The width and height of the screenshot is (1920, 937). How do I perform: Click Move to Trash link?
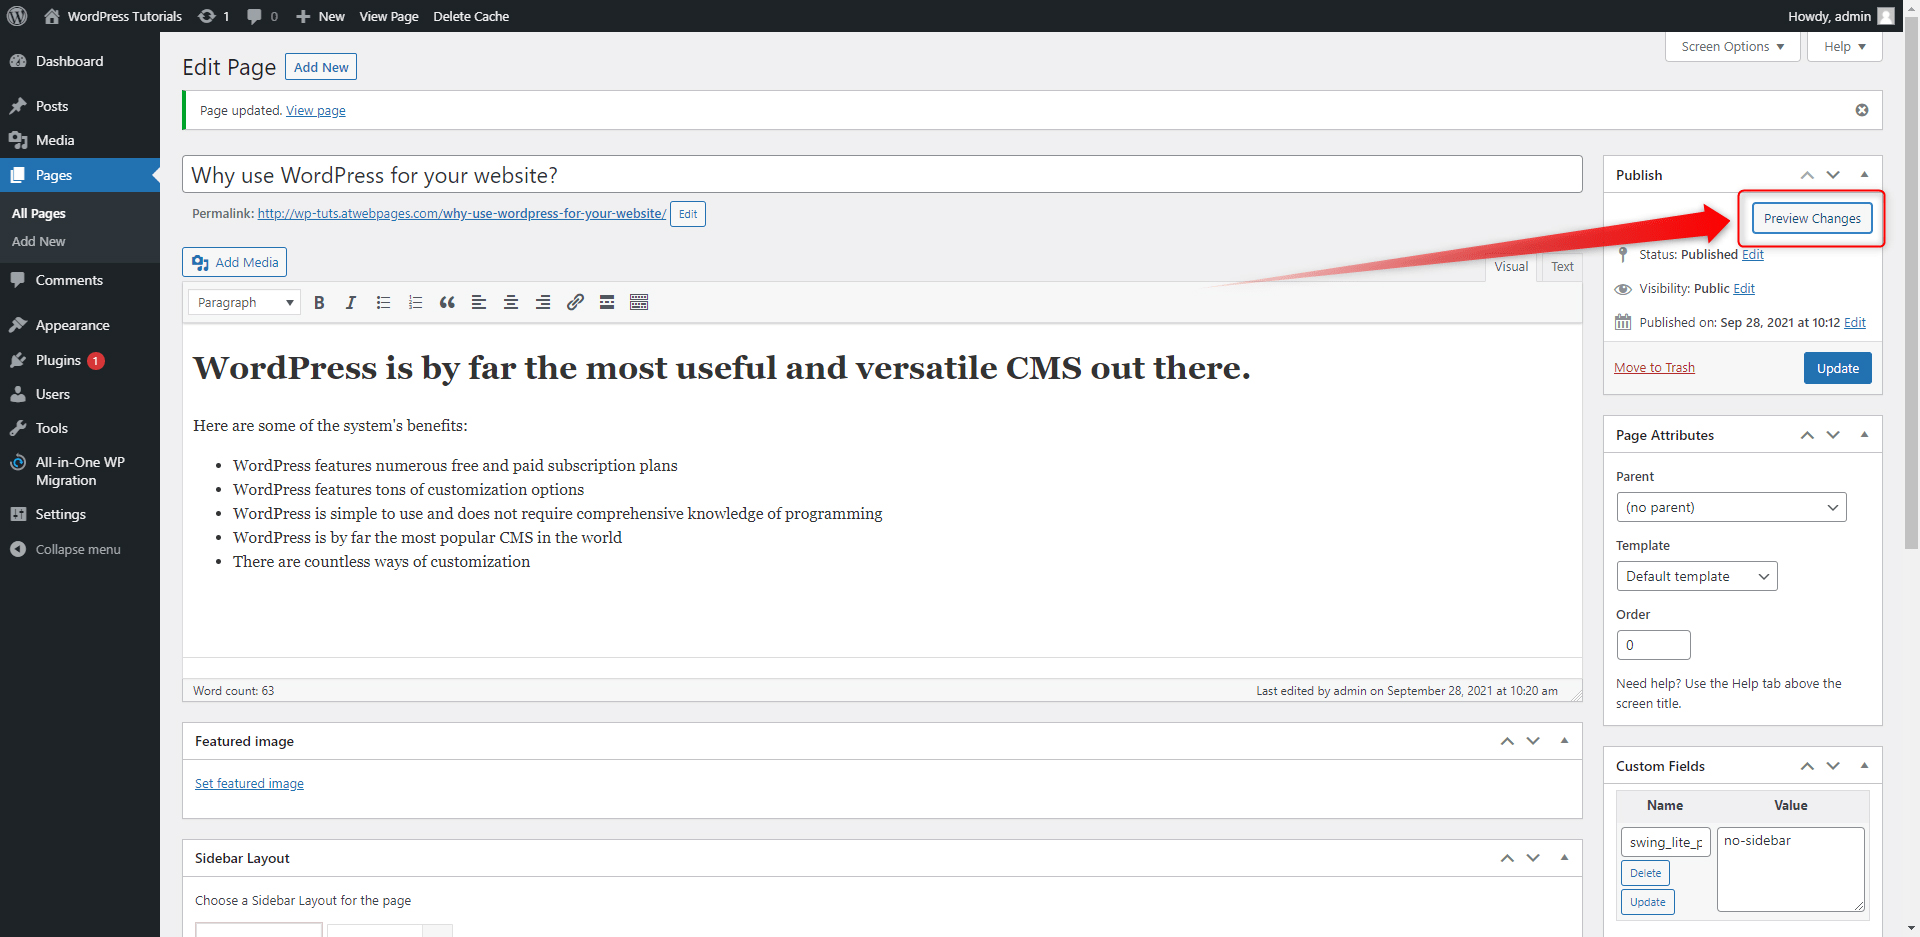pos(1654,368)
